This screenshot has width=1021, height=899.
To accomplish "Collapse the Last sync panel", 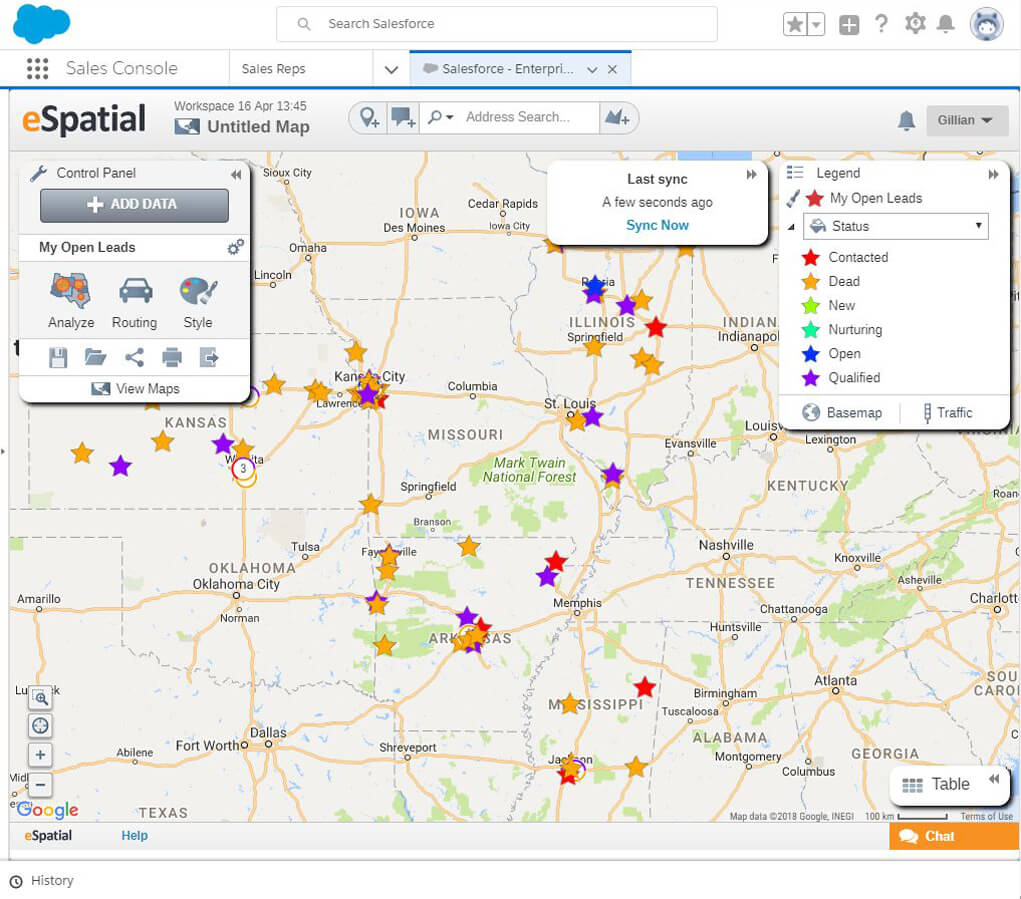I will pyautogui.click(x=751, y=174).
